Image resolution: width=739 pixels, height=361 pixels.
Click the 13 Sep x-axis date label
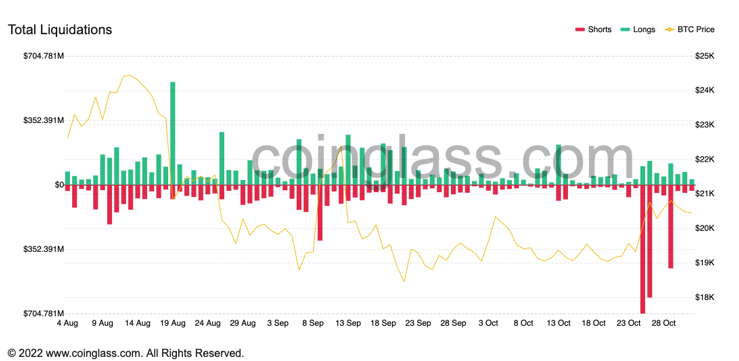[347, 324]
